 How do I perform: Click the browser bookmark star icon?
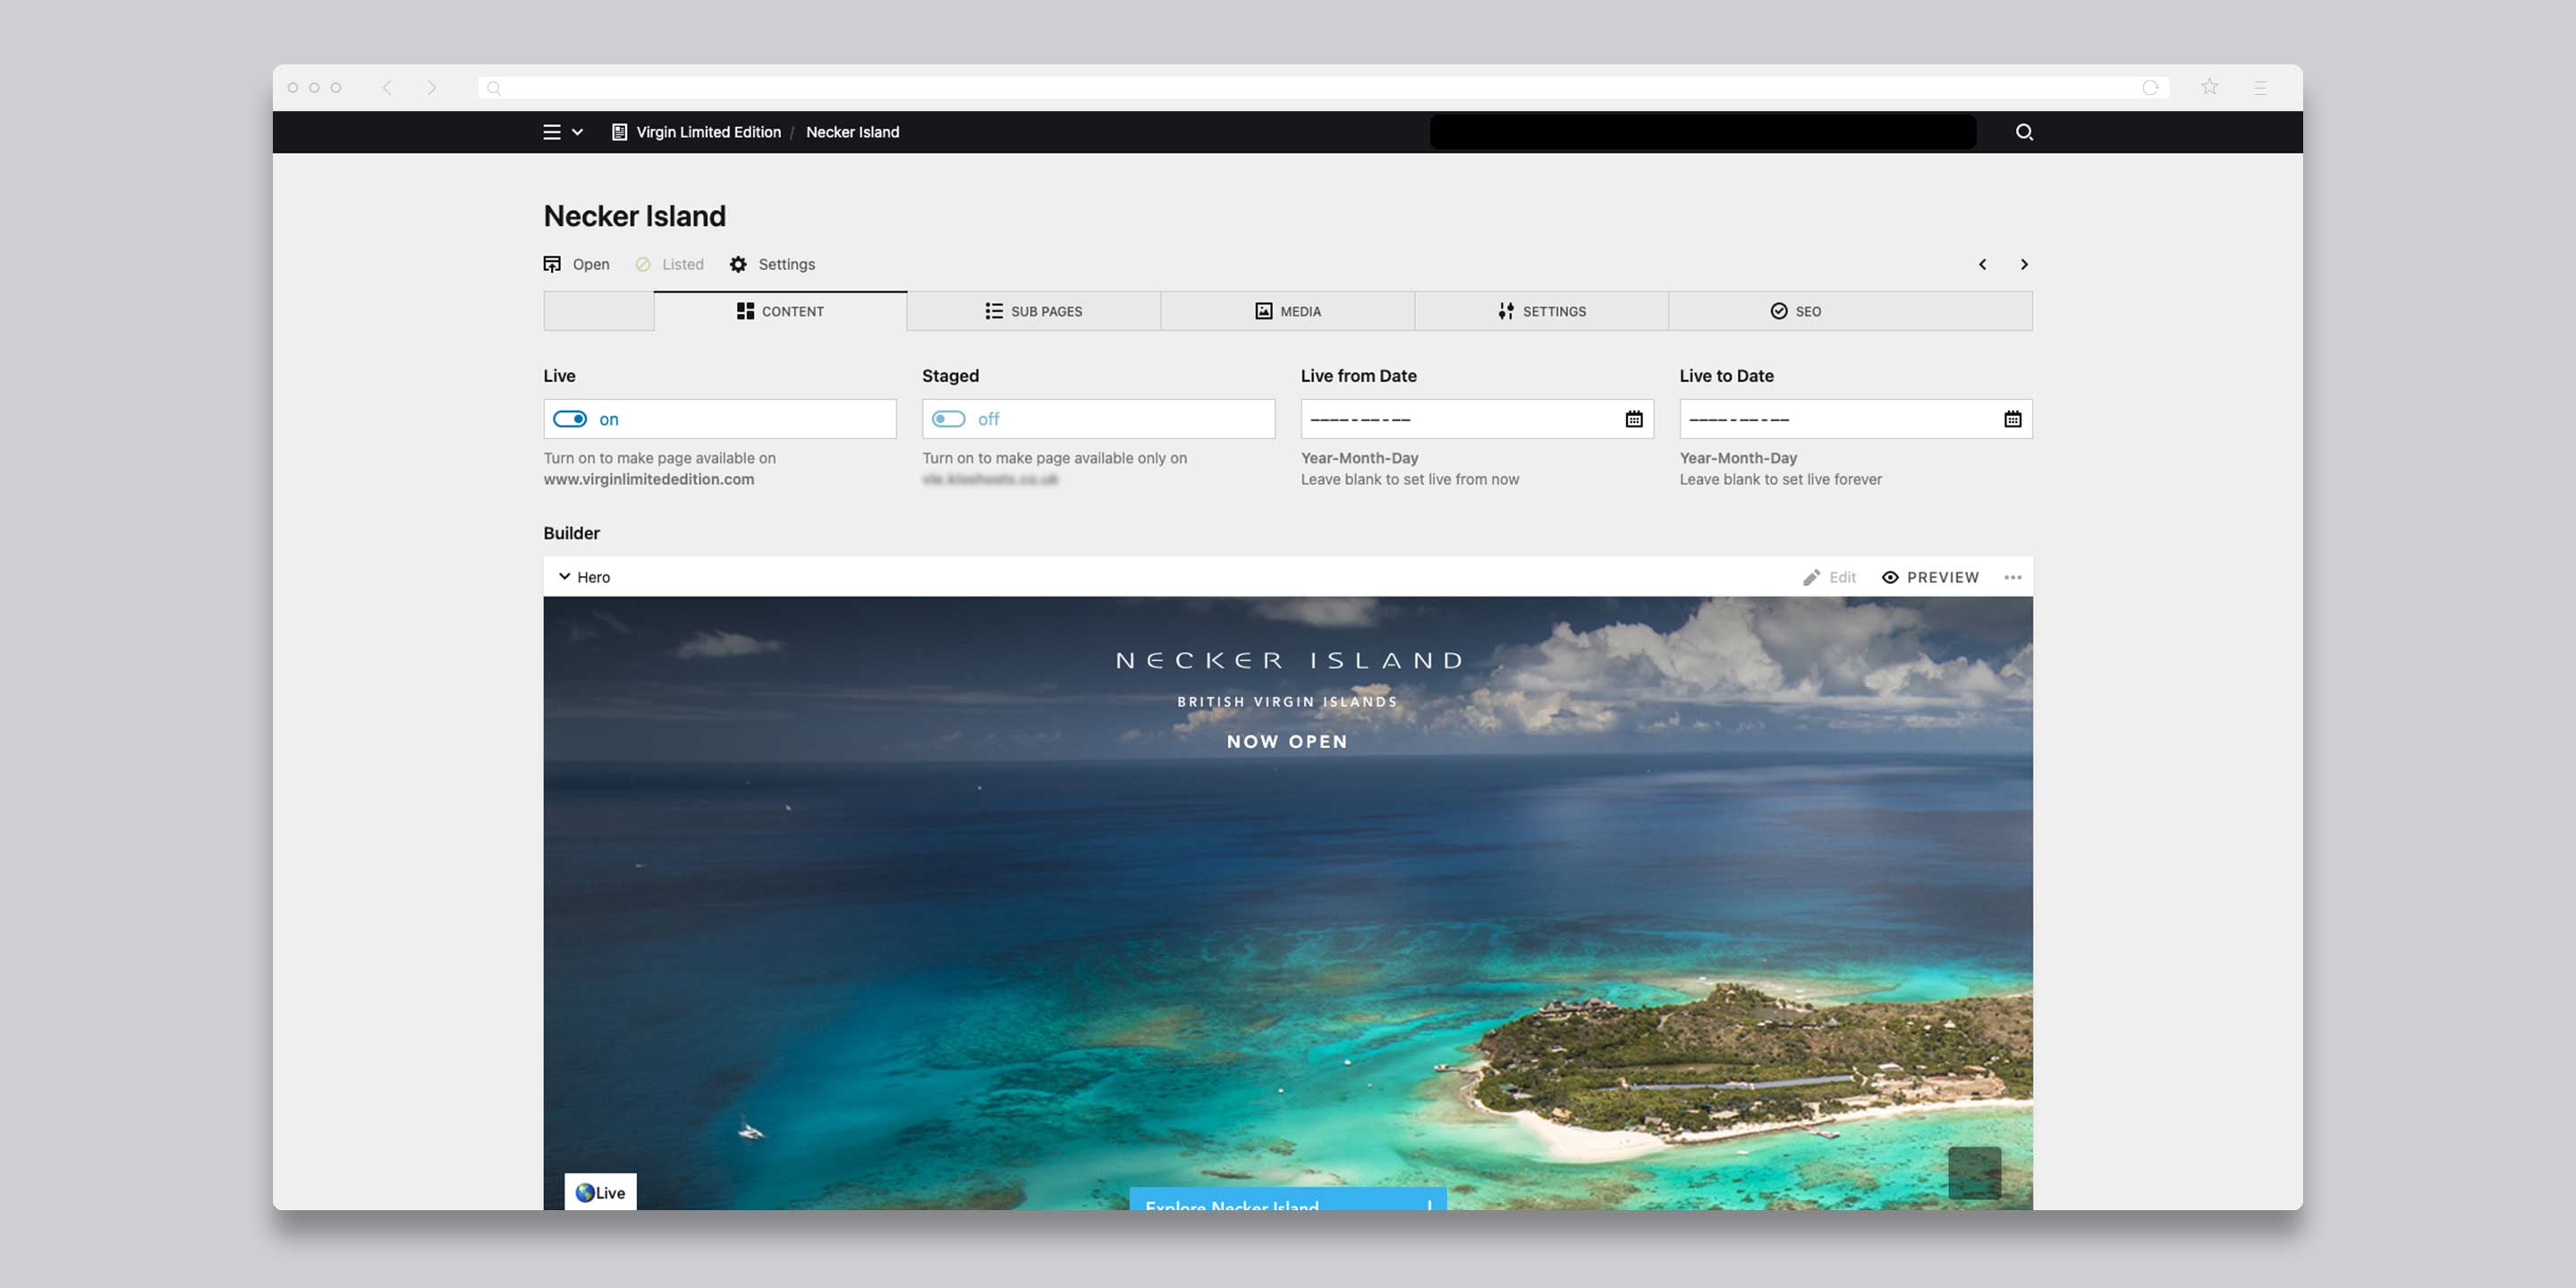tap(2209, 88)
